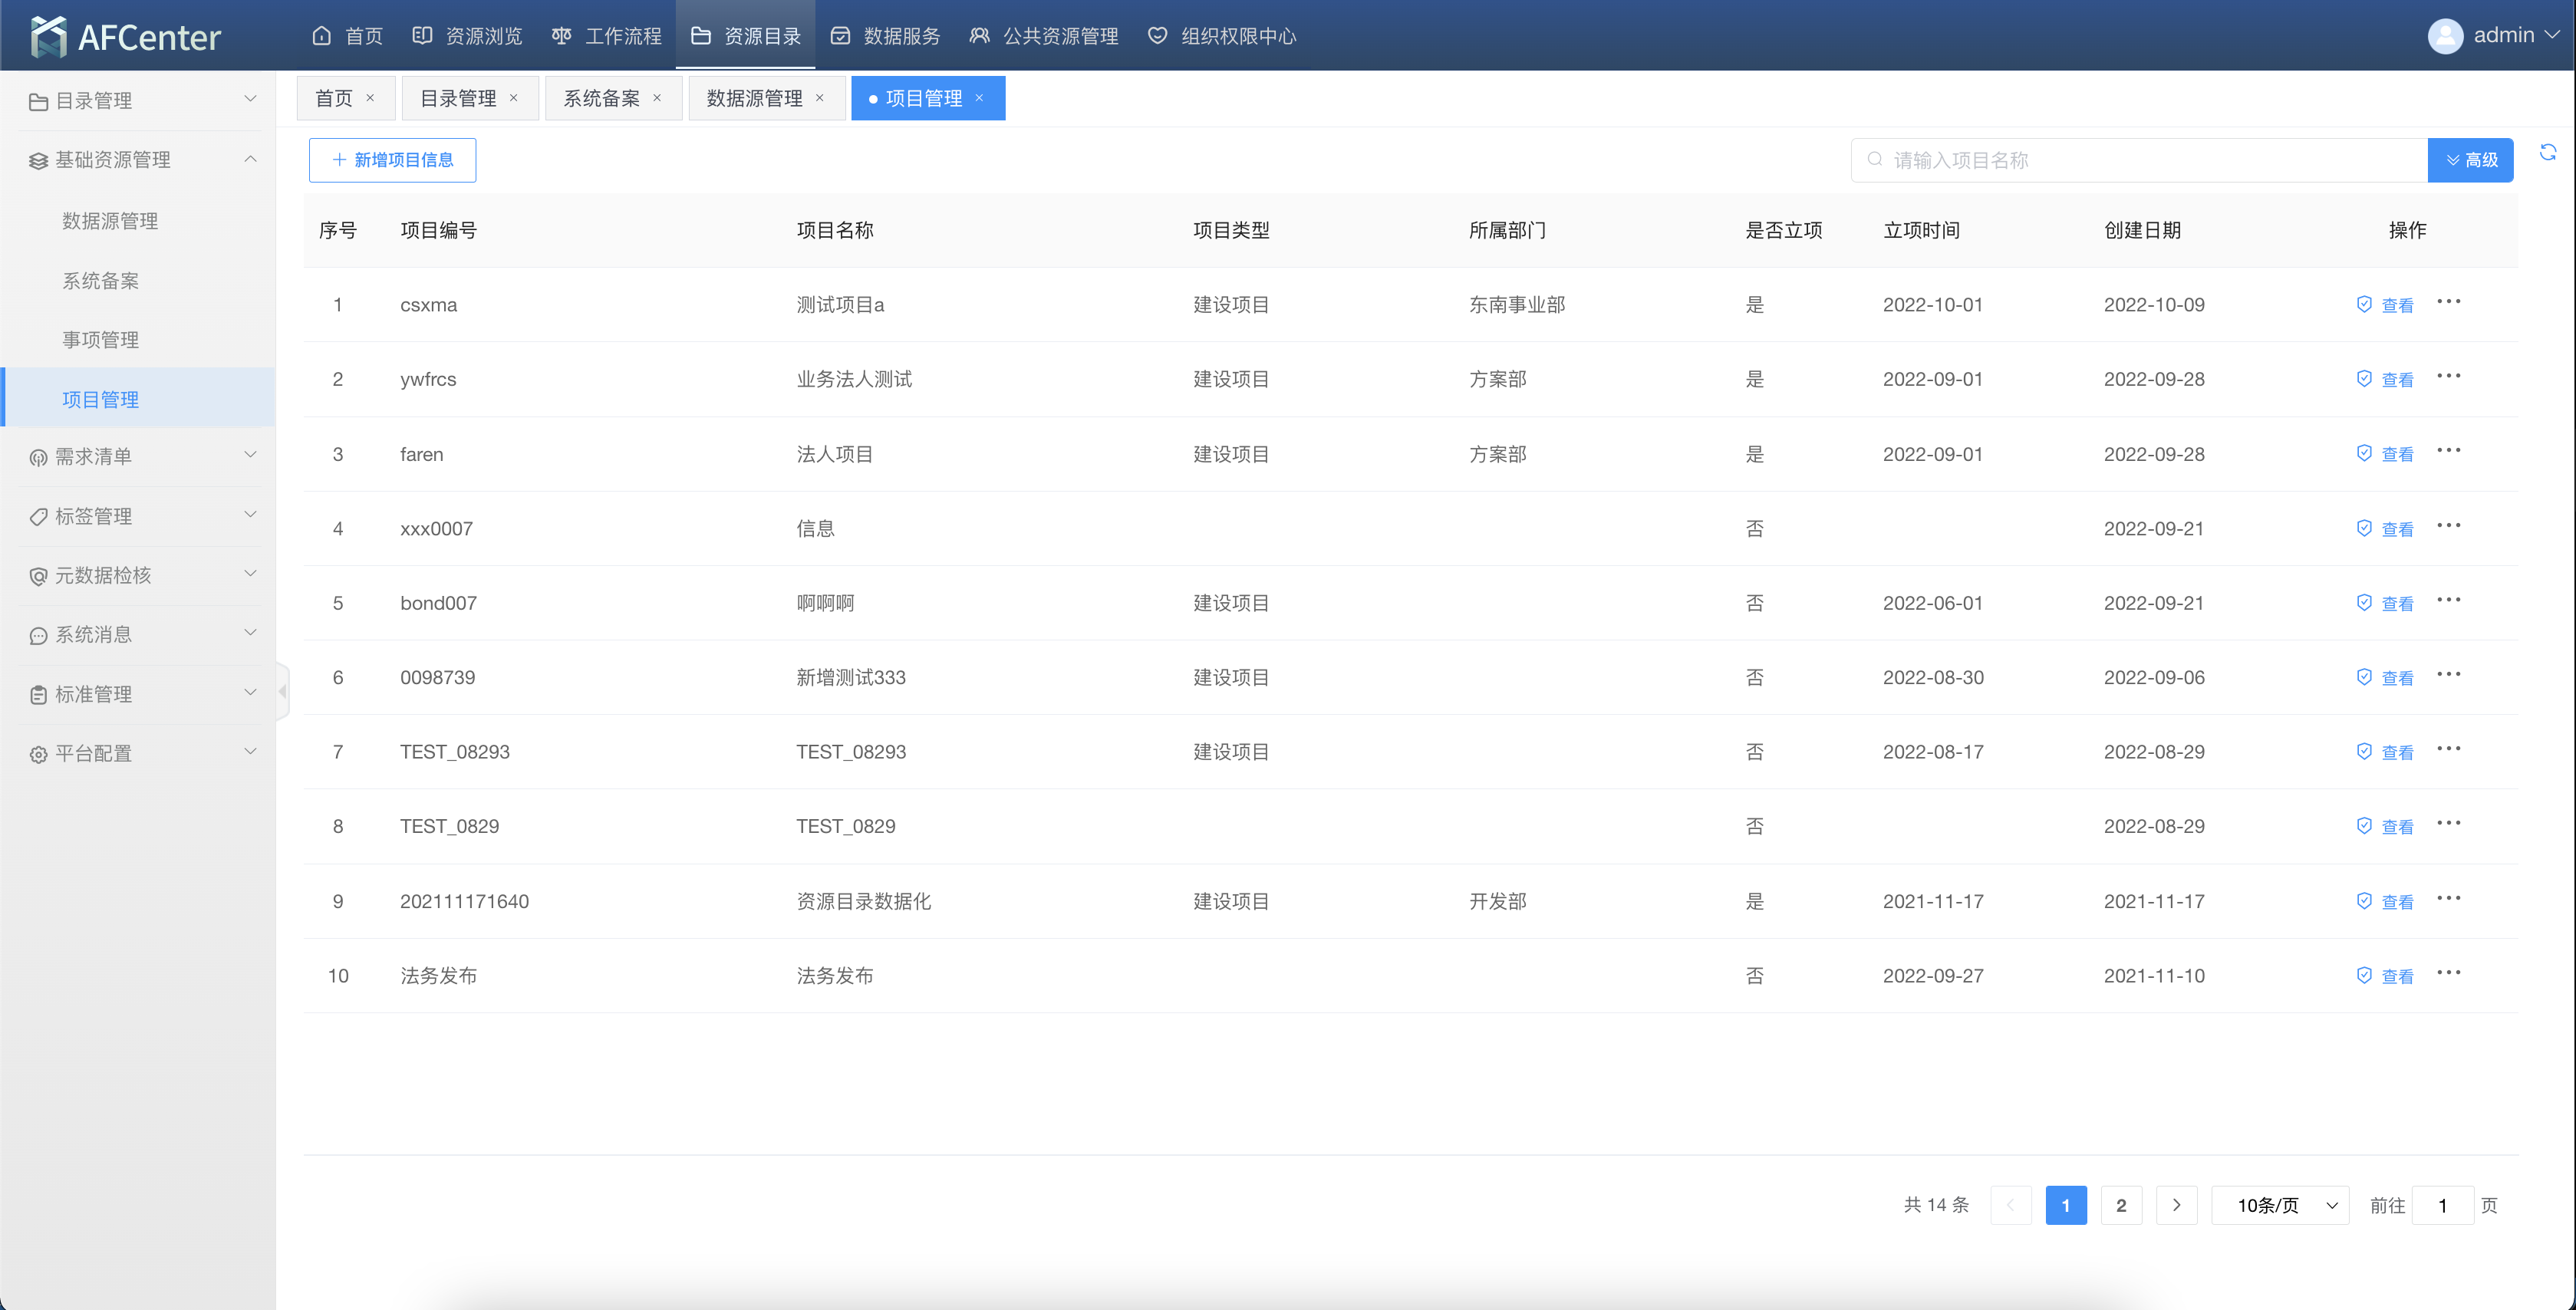The width and height of the screenshot is (2576, 1310).
Task: Click project name 资源目录数据化
Action: (x=864, y=902)
